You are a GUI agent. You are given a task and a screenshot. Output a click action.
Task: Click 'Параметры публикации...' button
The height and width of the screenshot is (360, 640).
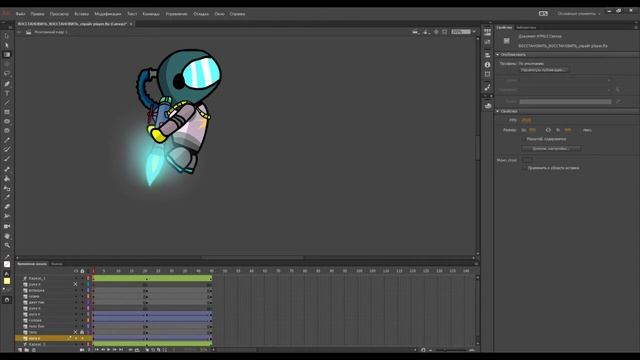[544, 70]
